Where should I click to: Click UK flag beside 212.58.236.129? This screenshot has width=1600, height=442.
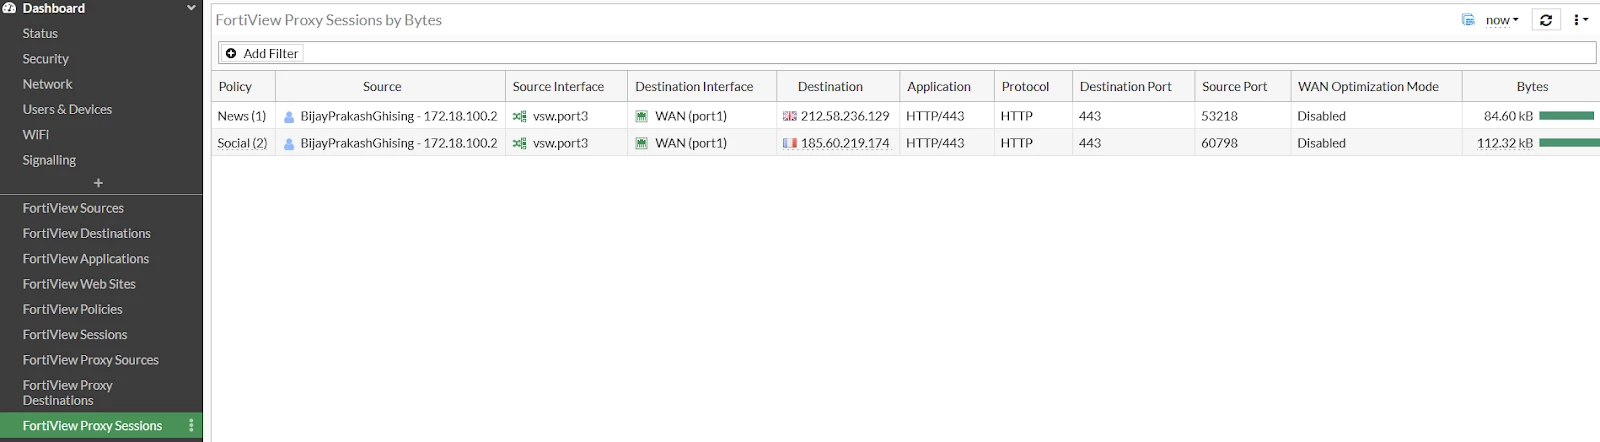pyautogui.click(x=790, y=116)
